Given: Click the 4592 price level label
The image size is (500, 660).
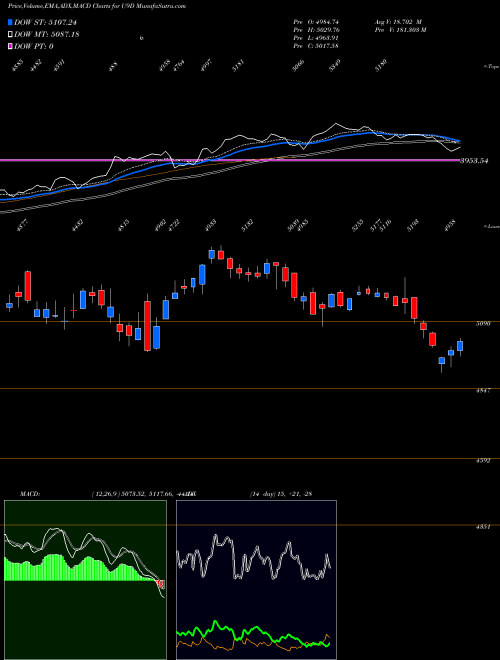Looking at the screenshot, I should [x=483, y=460].
